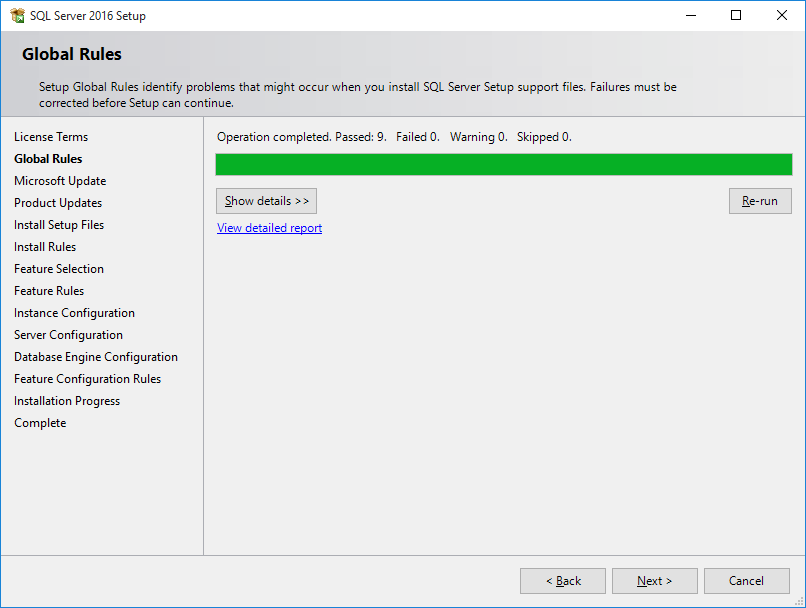
Task: Choose the Product Updates step
Action: point(58,203)
